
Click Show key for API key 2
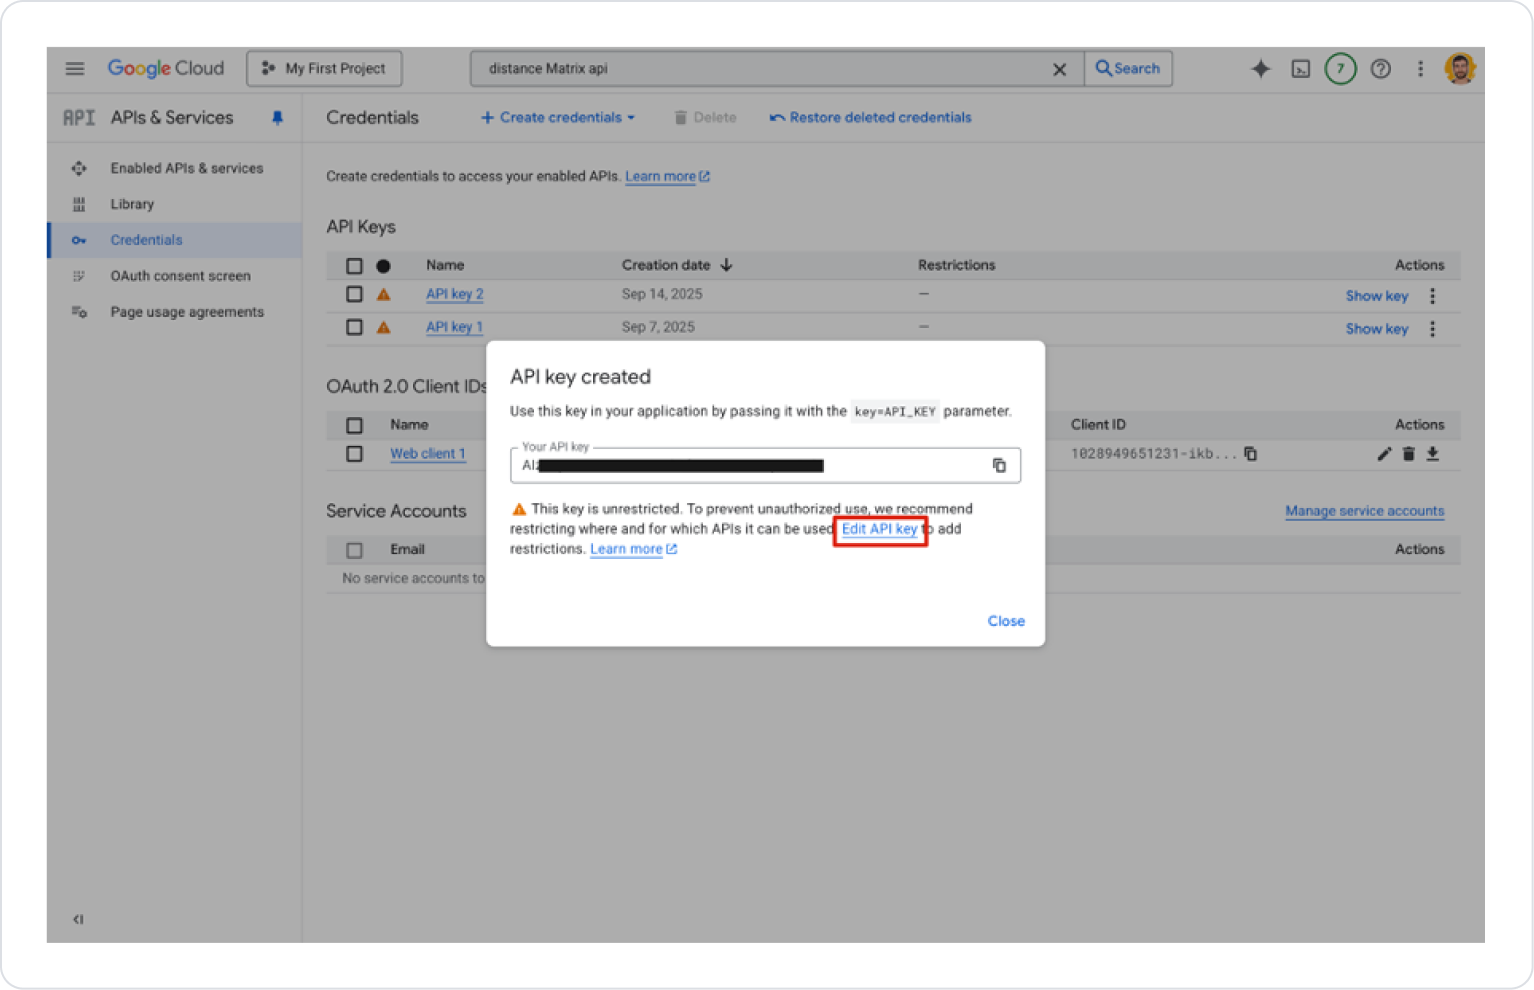click(1376, 296)
